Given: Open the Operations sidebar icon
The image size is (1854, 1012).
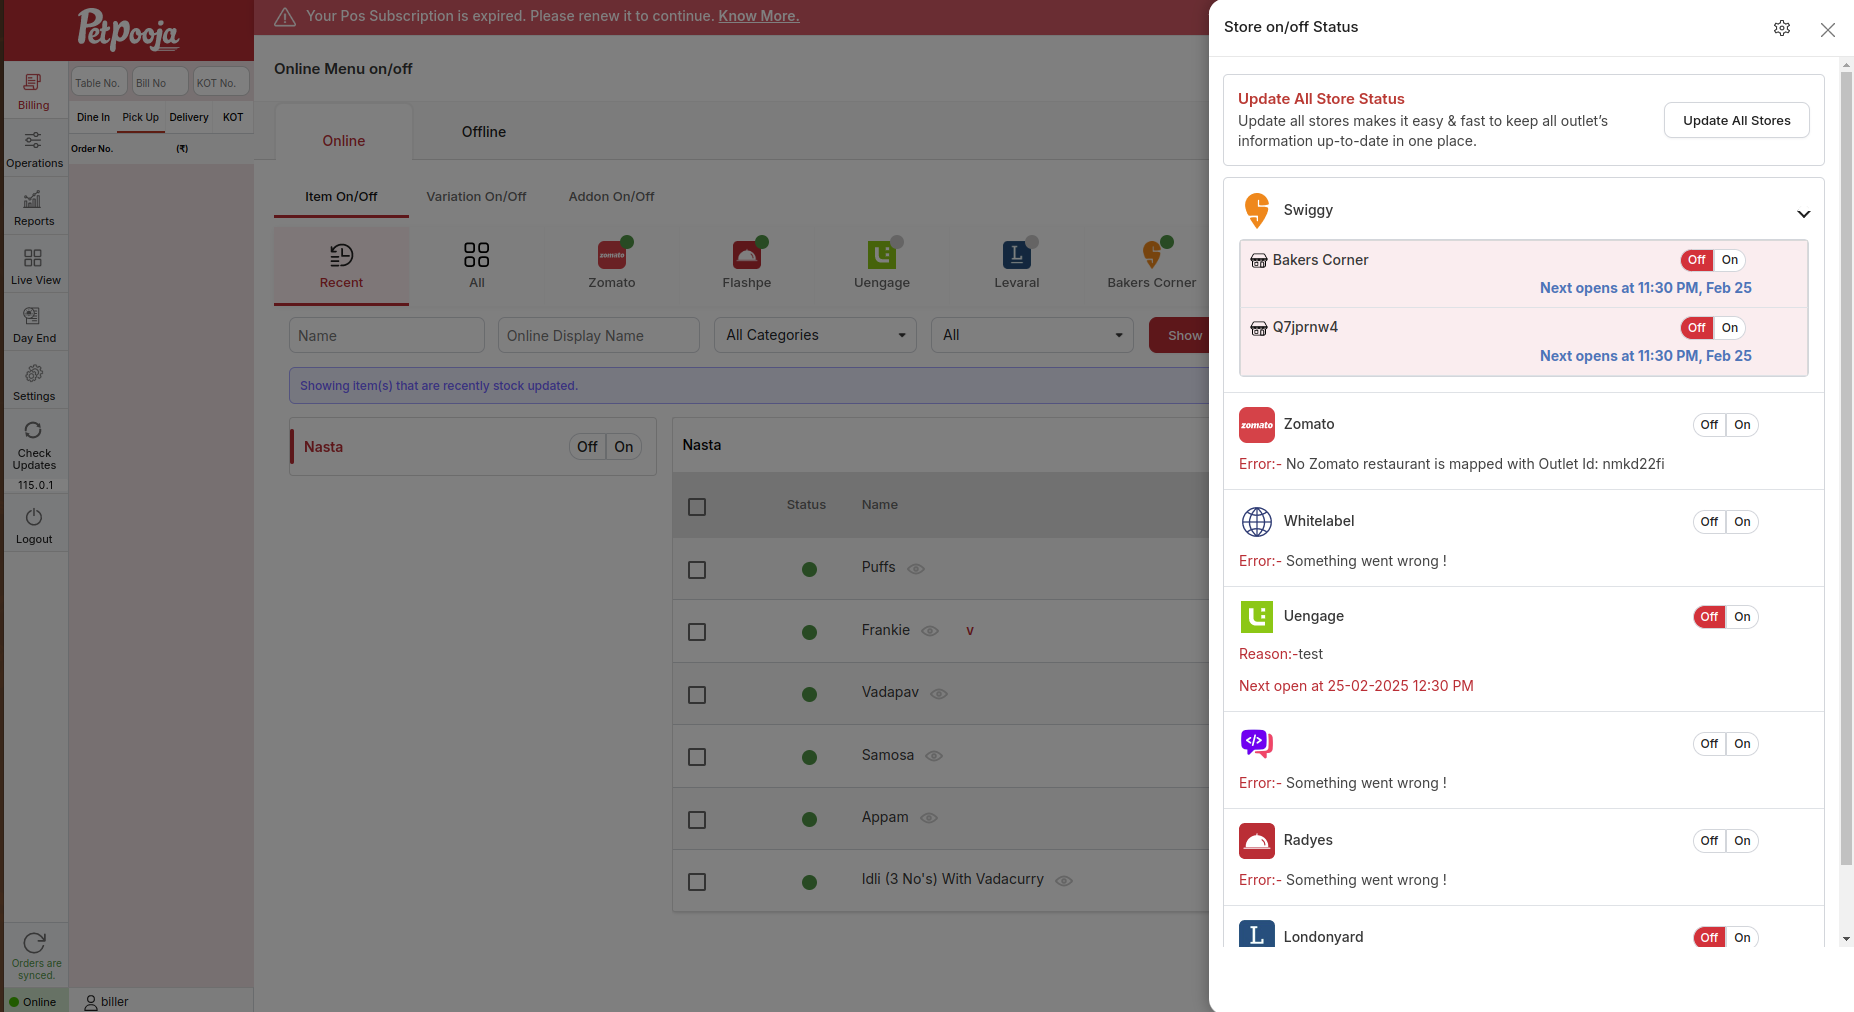Looking at the screenshot, I should click(x=34, y=149).
